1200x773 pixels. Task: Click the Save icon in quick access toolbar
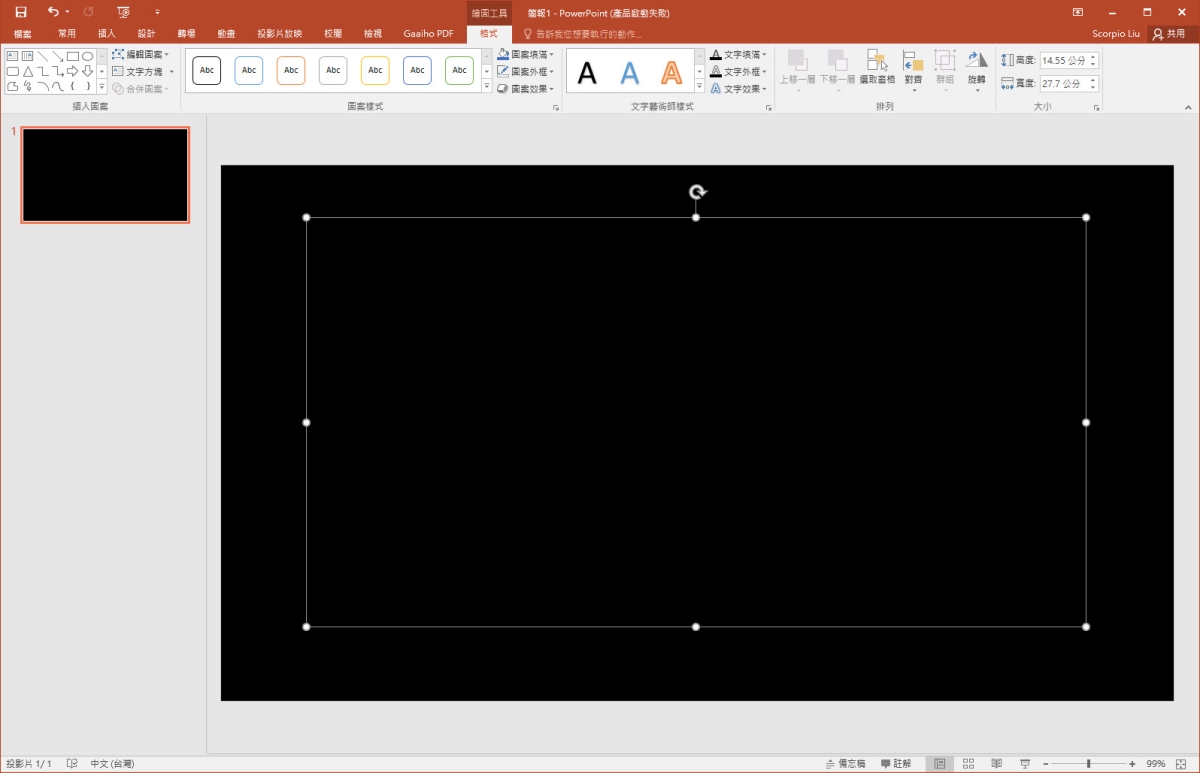[20, 12]
